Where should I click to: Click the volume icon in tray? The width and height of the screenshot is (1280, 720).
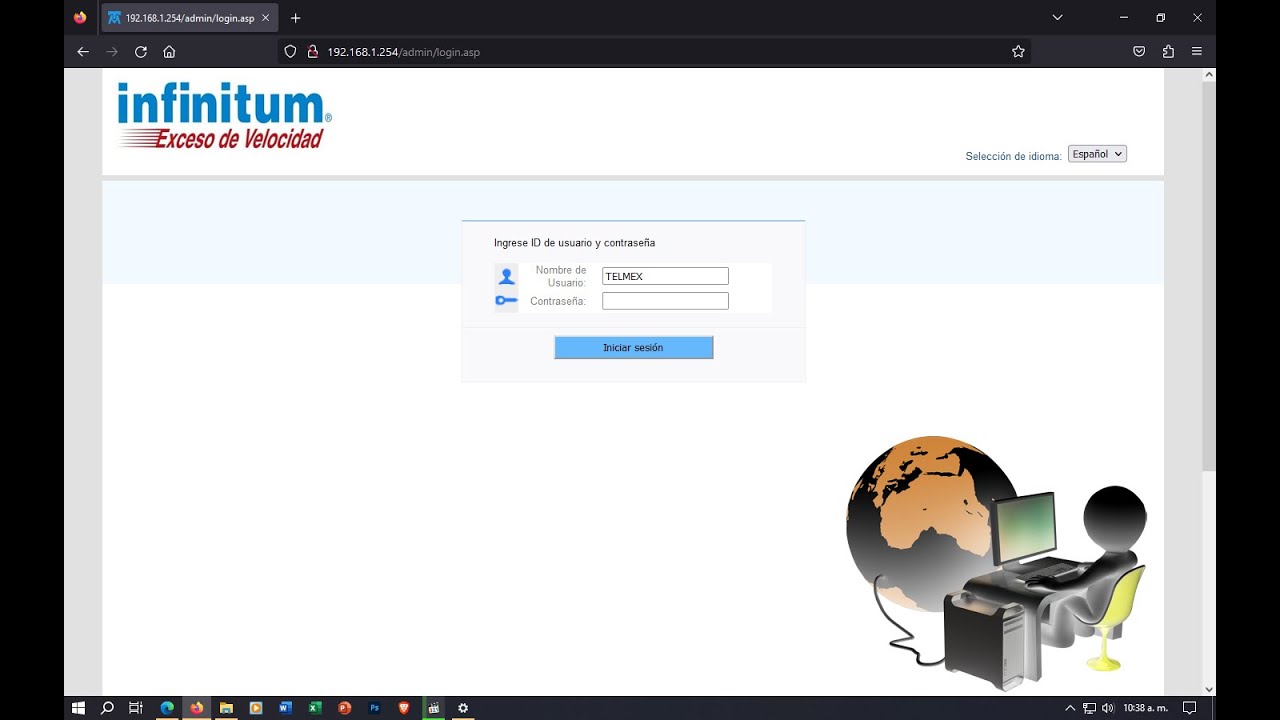[x=1107, y=708]
